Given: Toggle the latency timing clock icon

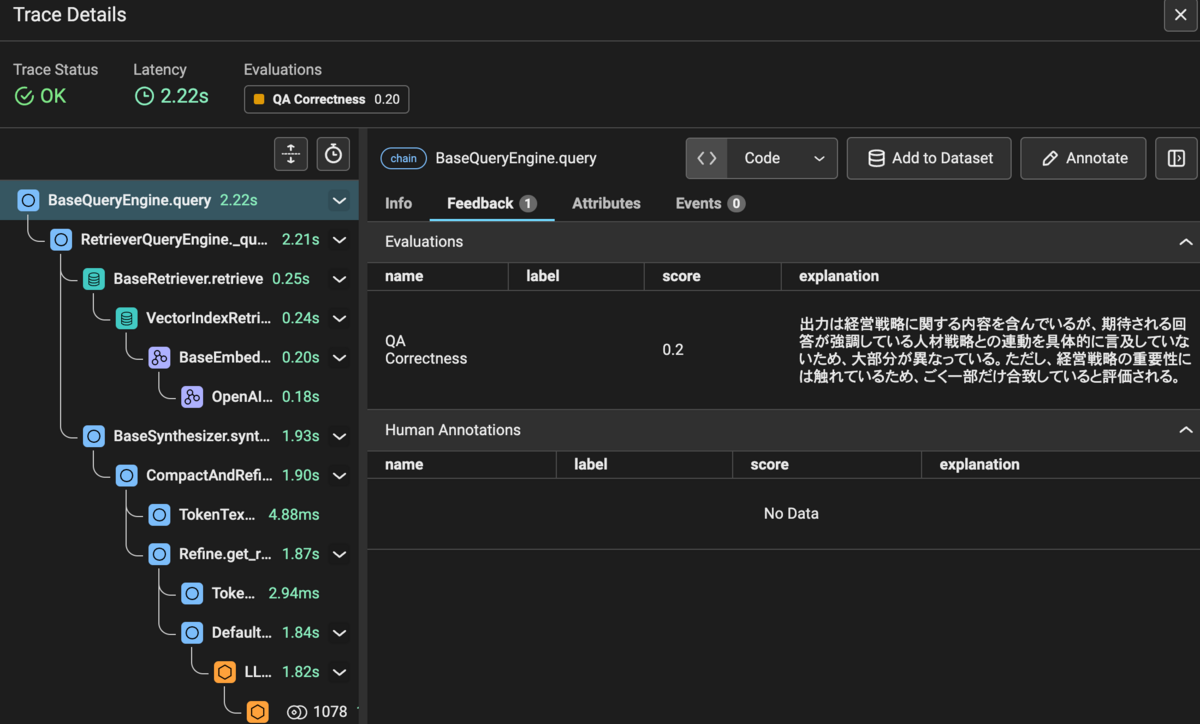Looking at the screenshot, I should [334, 154].
